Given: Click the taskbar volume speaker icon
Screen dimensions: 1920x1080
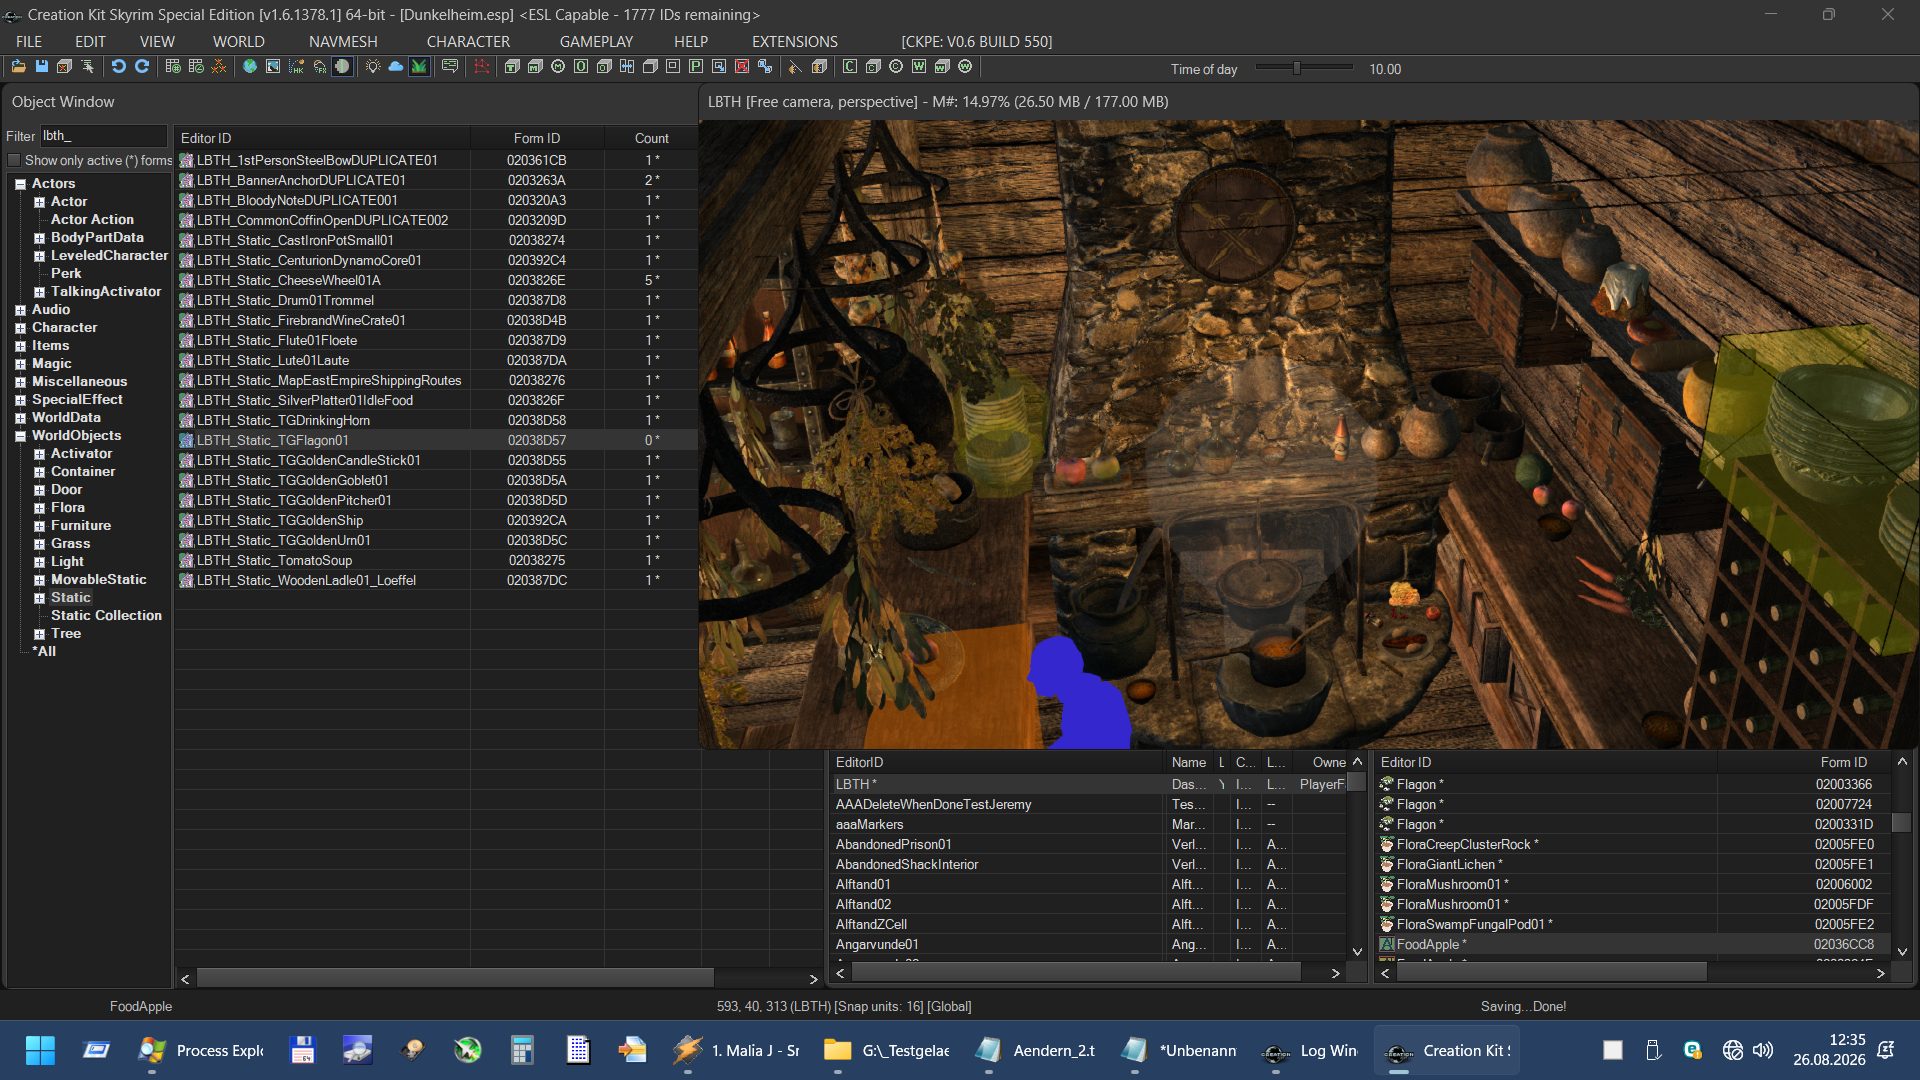Looking at the screenshot, I should pos(1763,1050).
